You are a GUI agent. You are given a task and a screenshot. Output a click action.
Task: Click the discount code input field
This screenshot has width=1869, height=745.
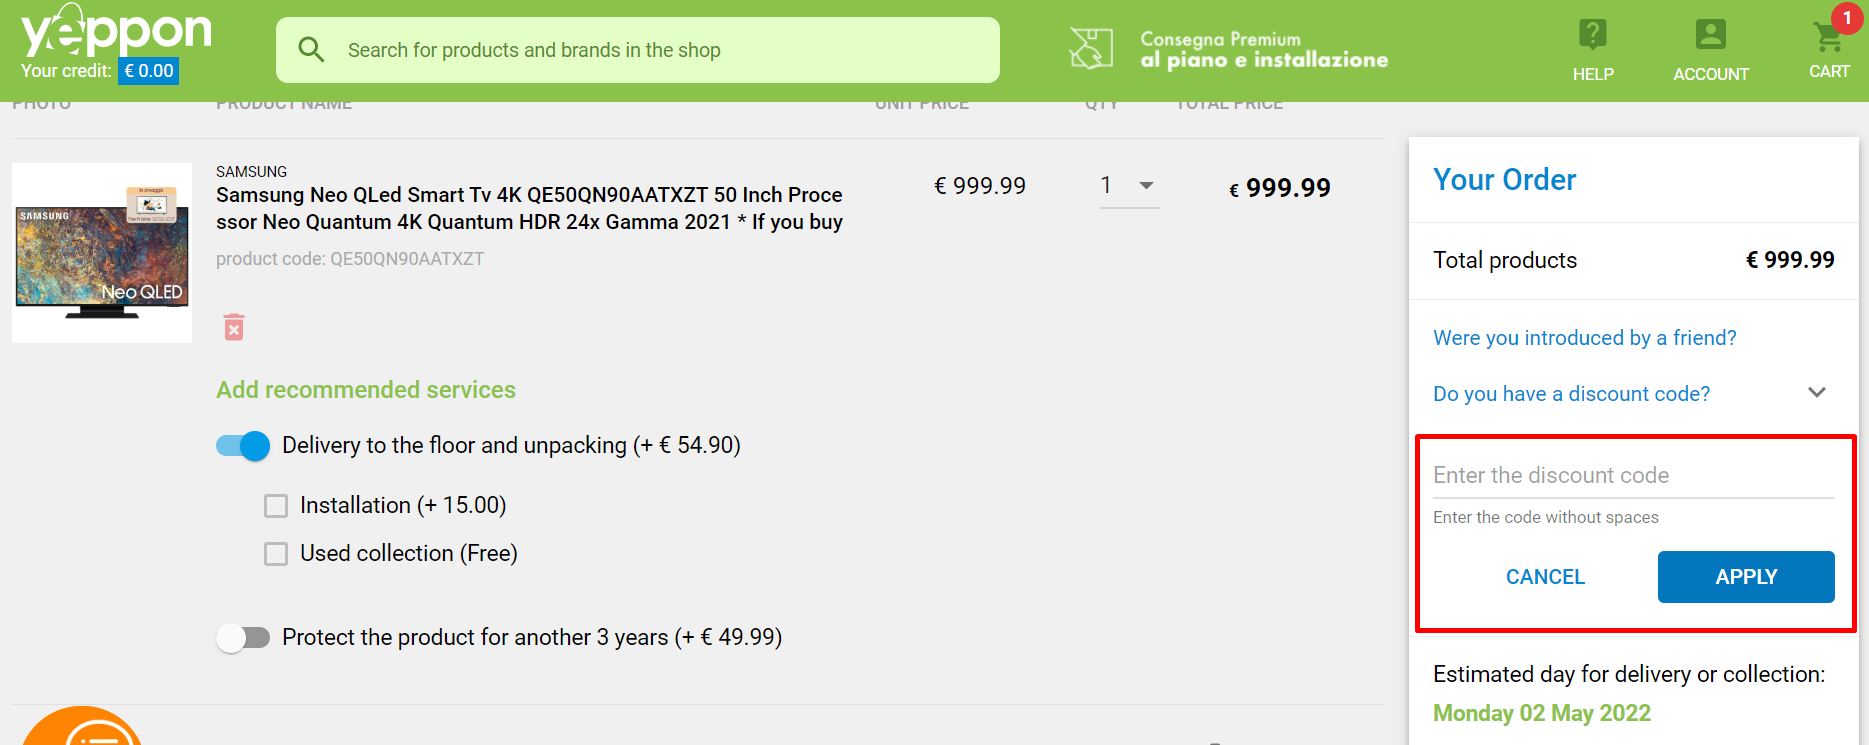tap(1634, 476)
